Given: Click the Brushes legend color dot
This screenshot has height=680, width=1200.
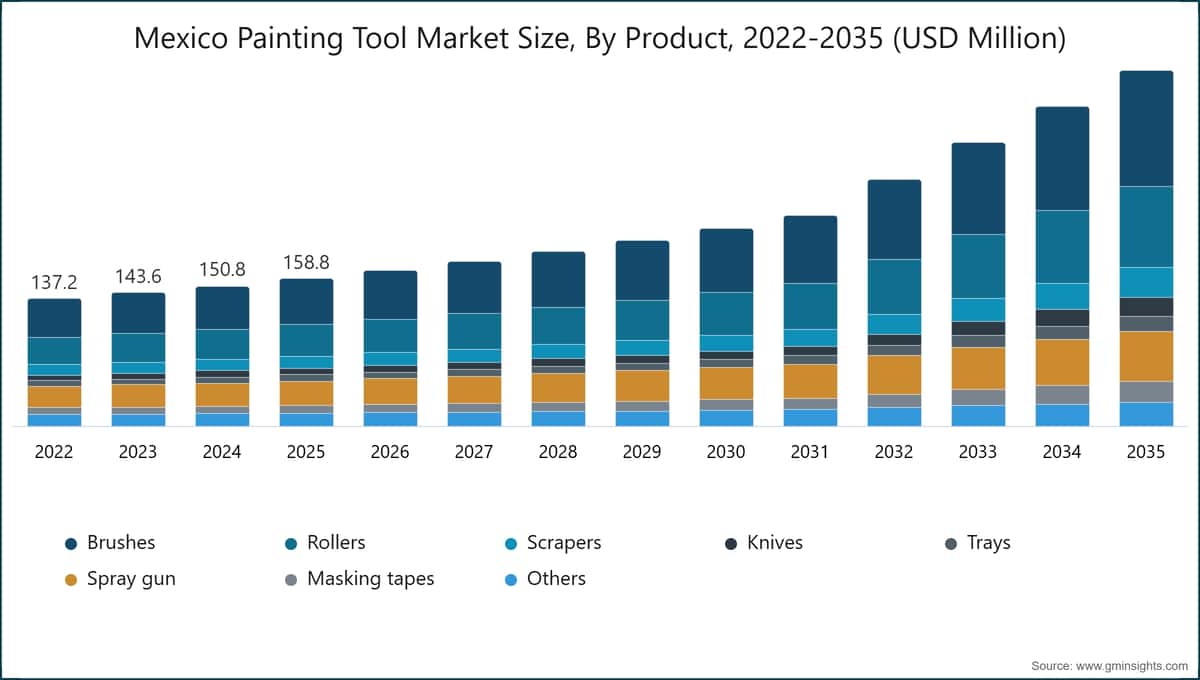Looking at the screenshot, I should pyautogui.click(x=71, y=543).
